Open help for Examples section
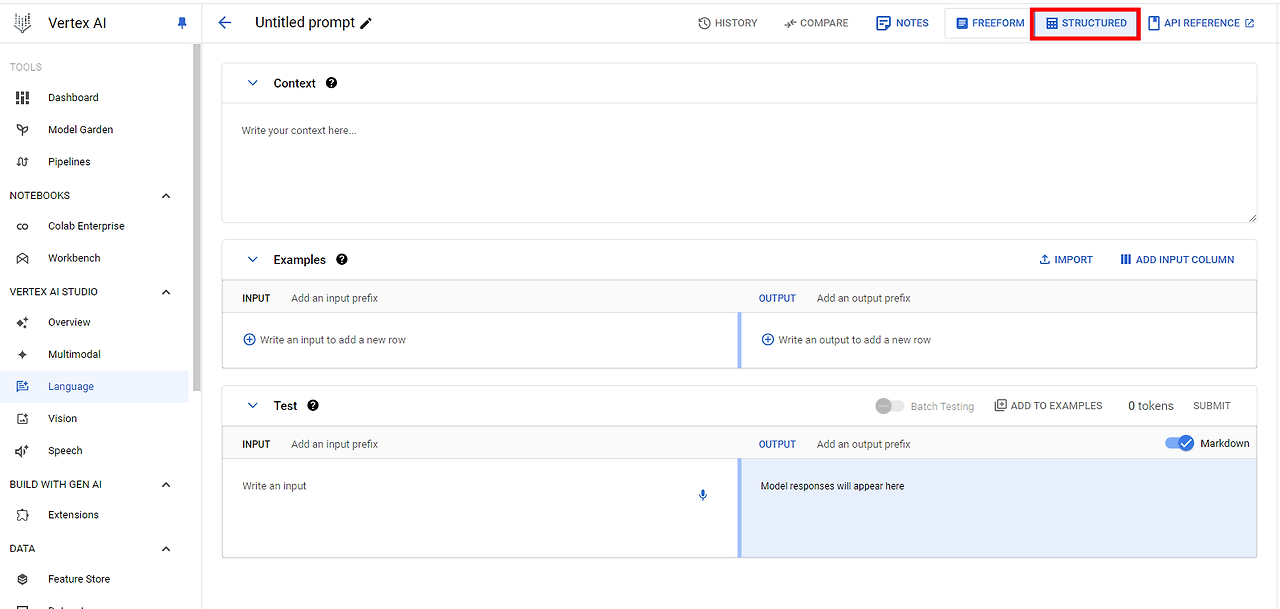1280x609 pixels. (342, 259)
